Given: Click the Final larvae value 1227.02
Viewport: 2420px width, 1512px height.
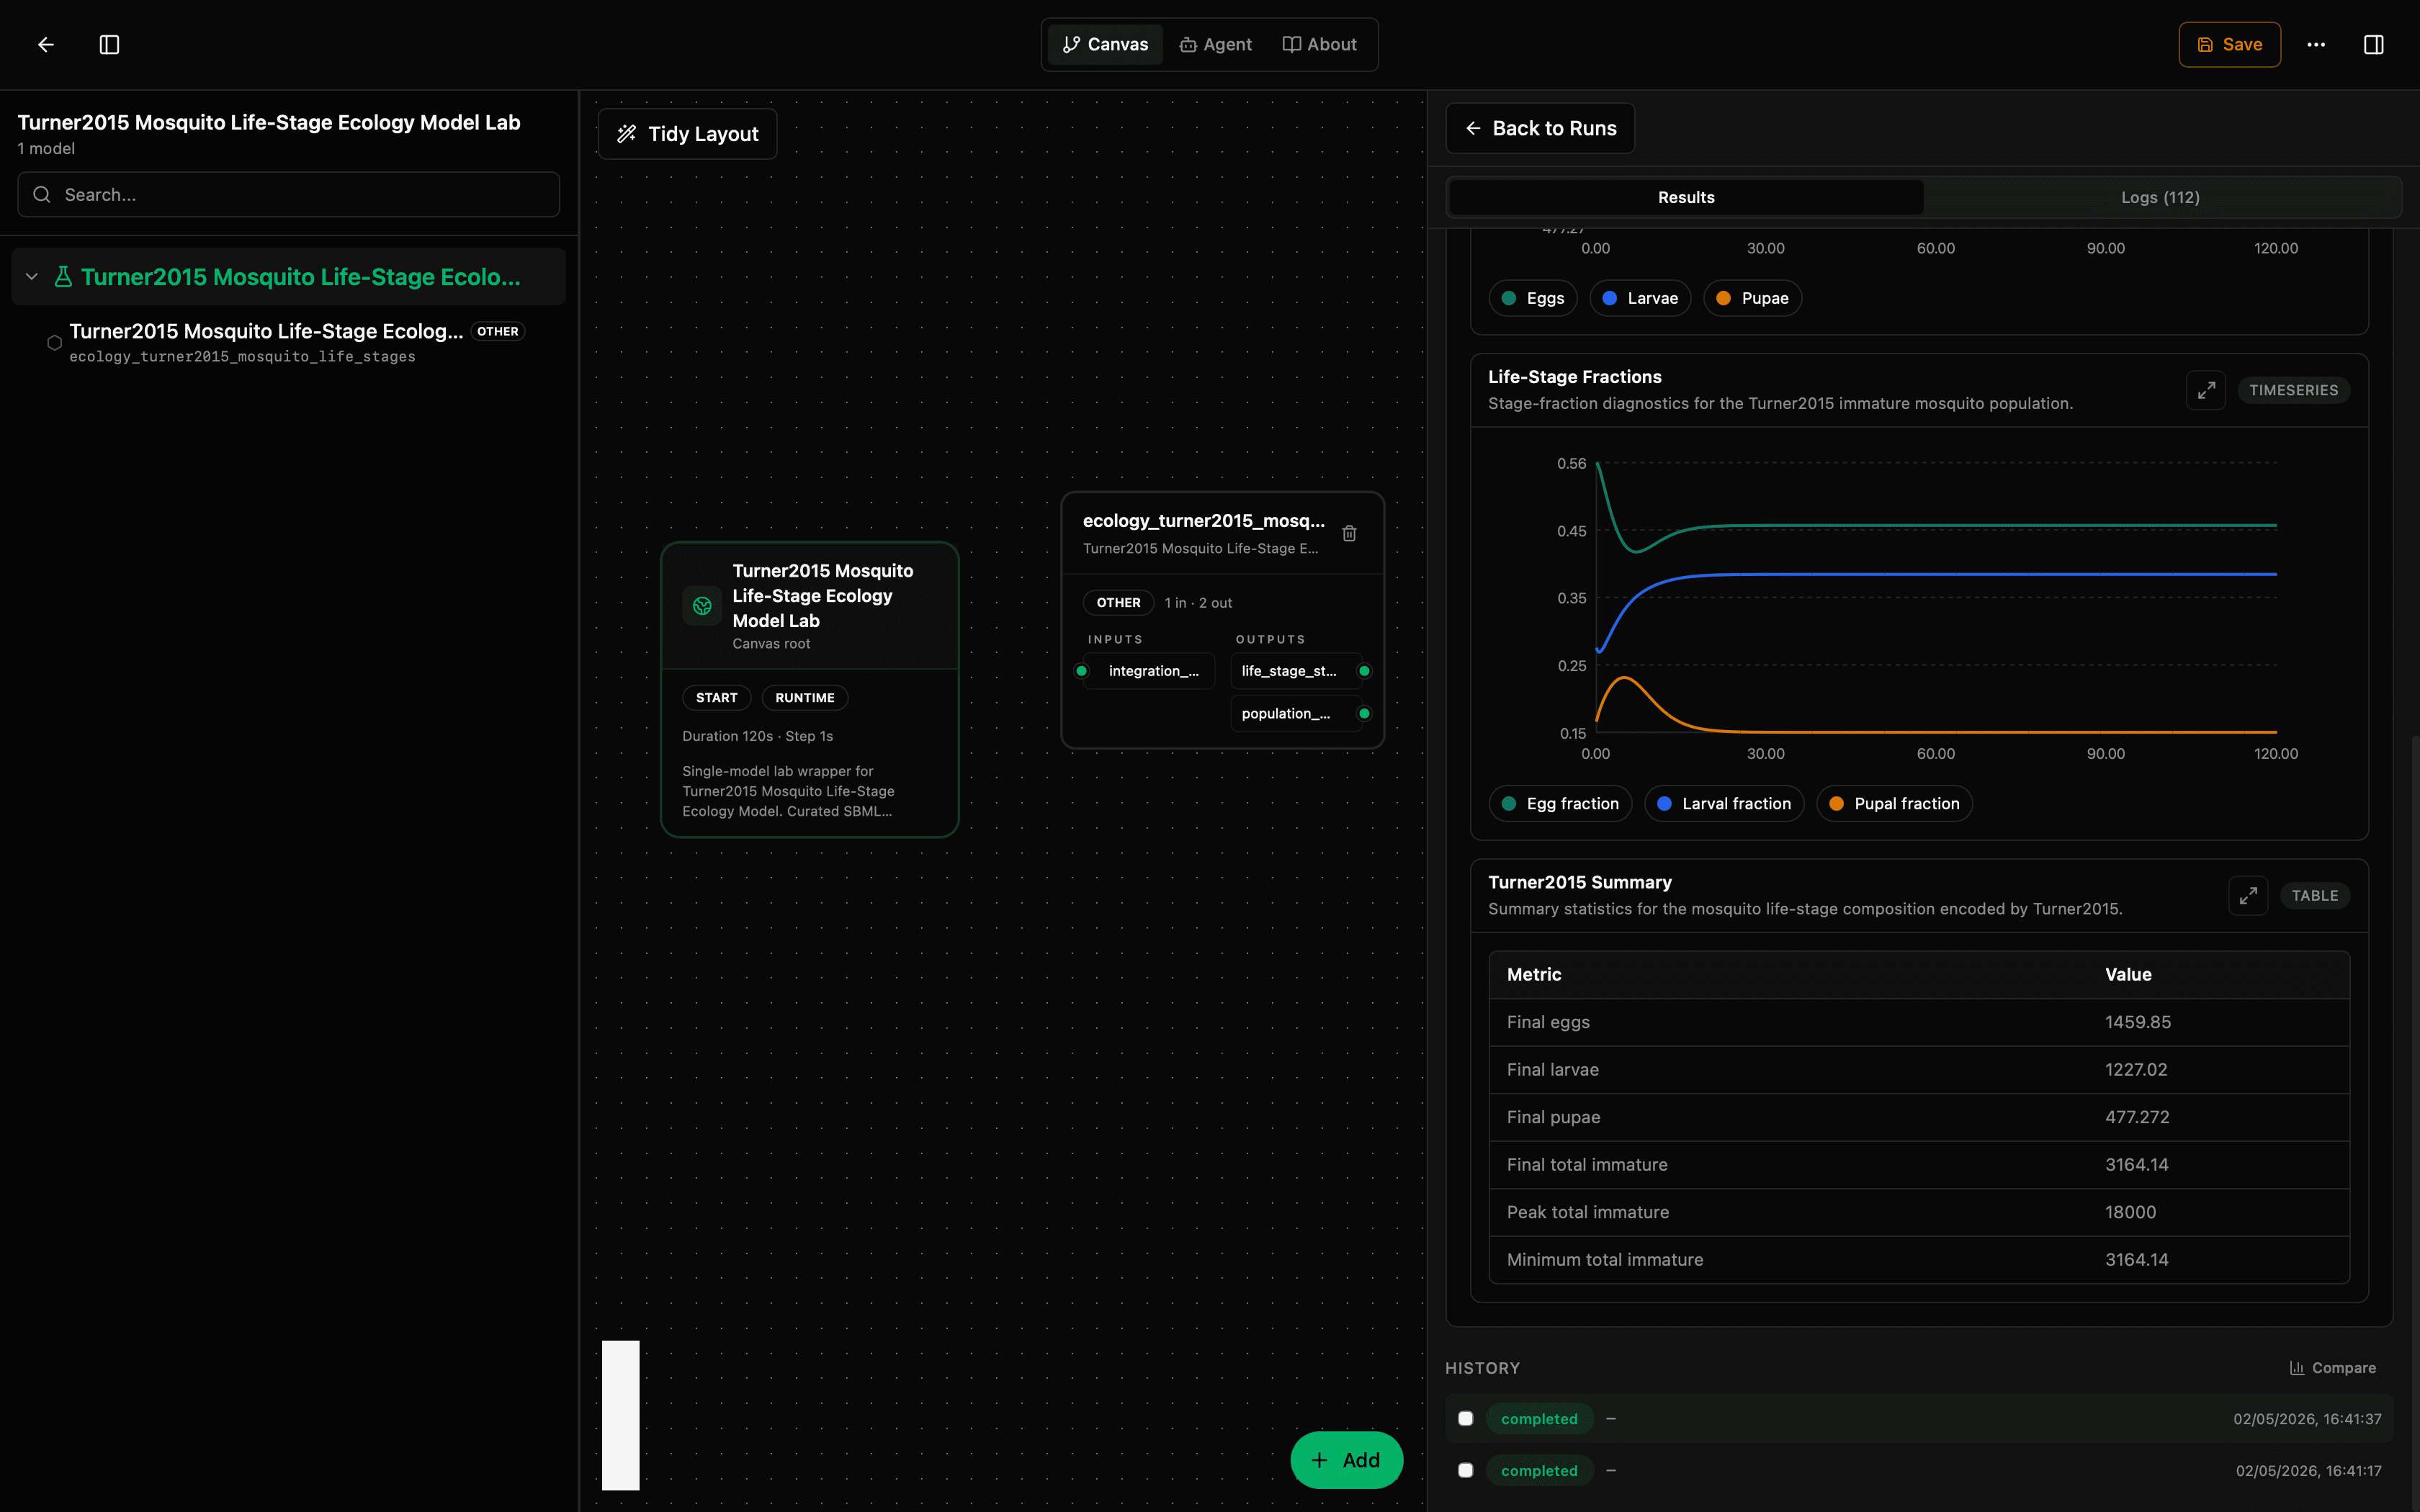Looking at the screenshot, I should click(x=2136, y=1069).
